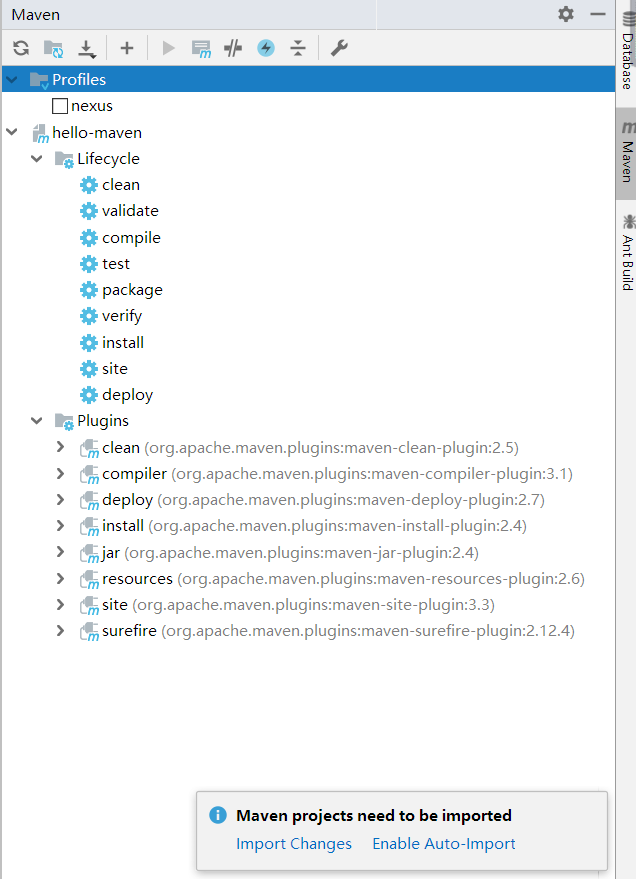Open the Database side tab
Image resolution: width=636 pixels, height=879 pixels.
(x=627, y=50)
